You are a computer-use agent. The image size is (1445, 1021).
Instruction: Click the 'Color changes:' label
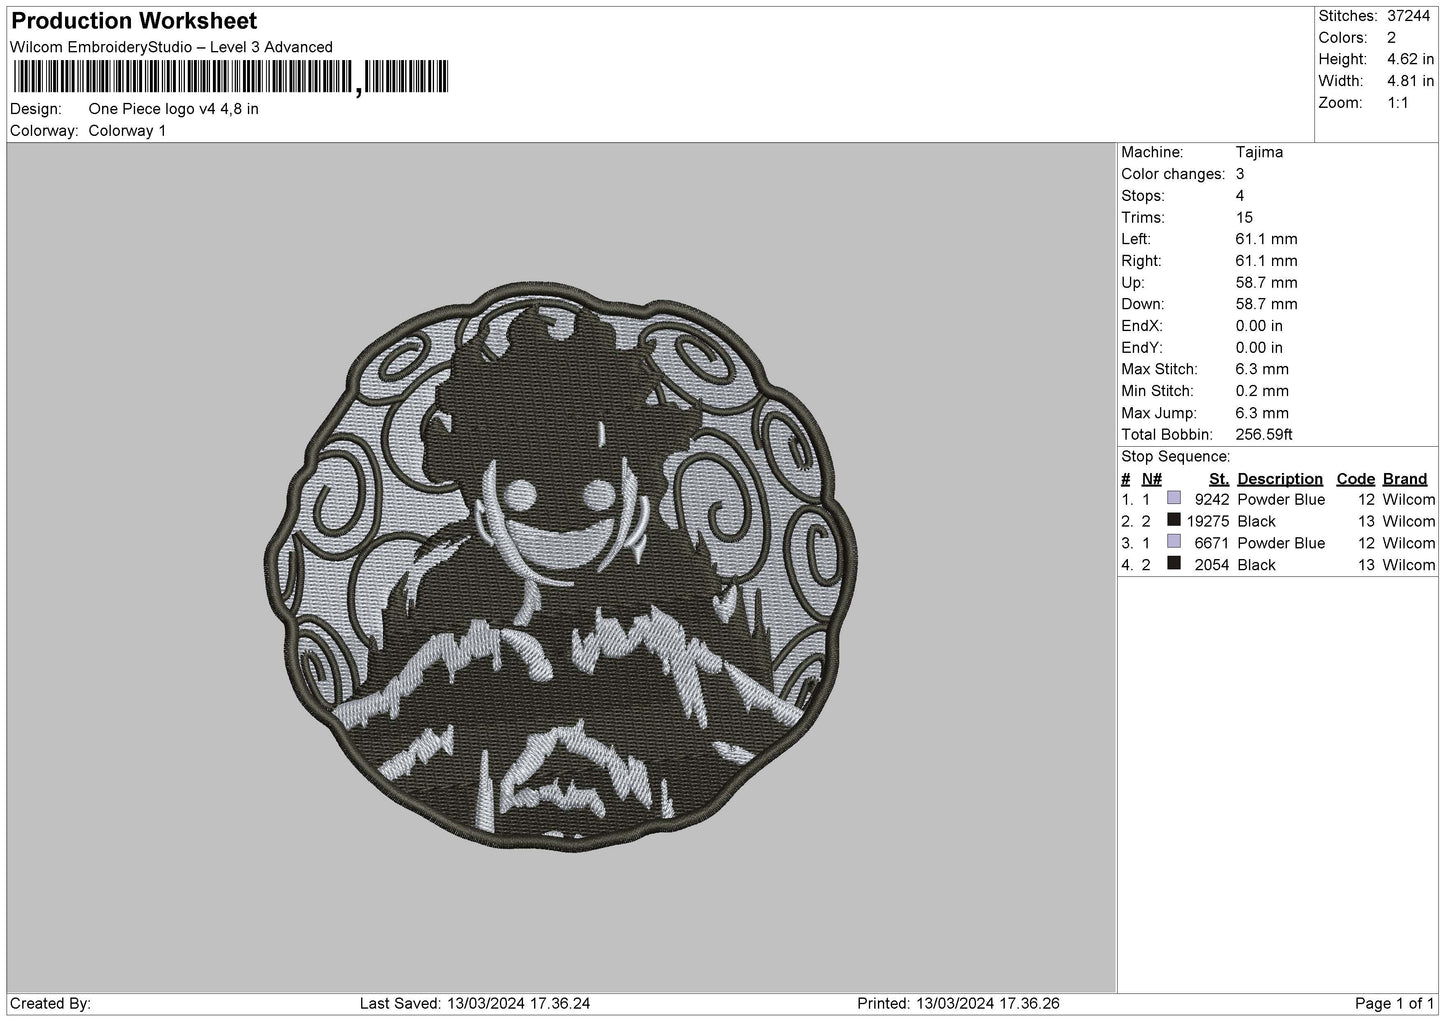click(1173, 174)
